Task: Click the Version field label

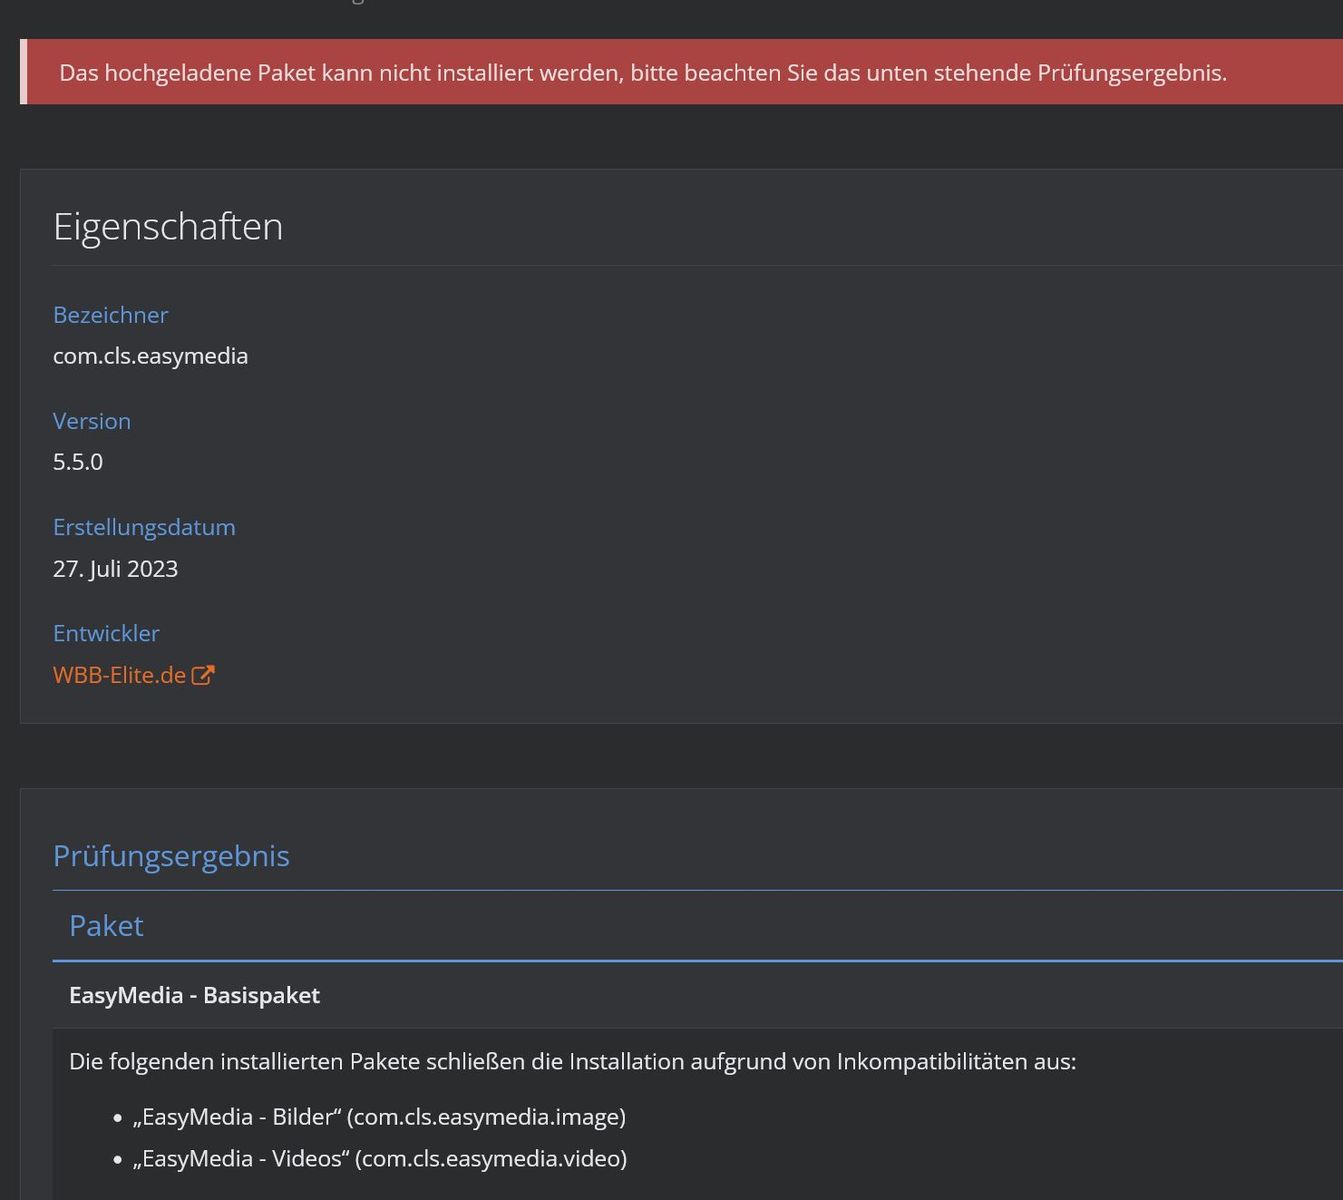Action: [x=91, y=421]
